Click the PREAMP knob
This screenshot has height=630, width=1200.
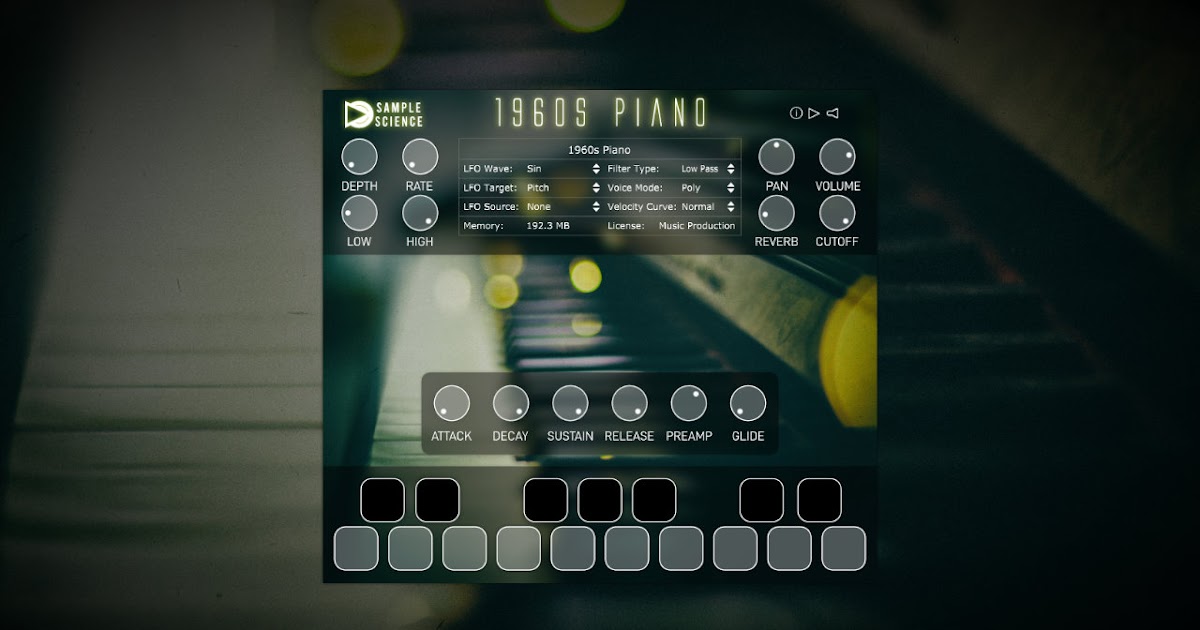point(688,403)
